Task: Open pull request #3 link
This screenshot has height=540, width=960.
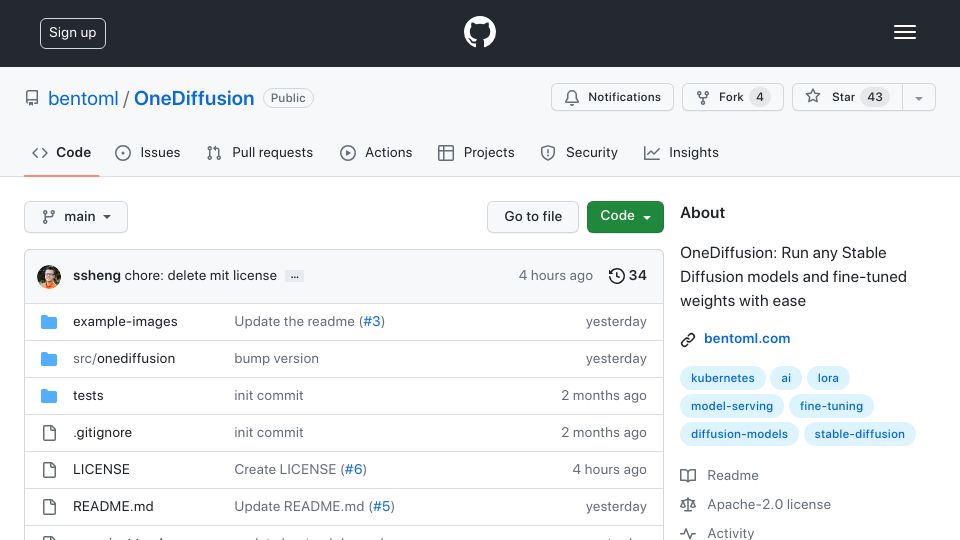Action: pos(372,321)
